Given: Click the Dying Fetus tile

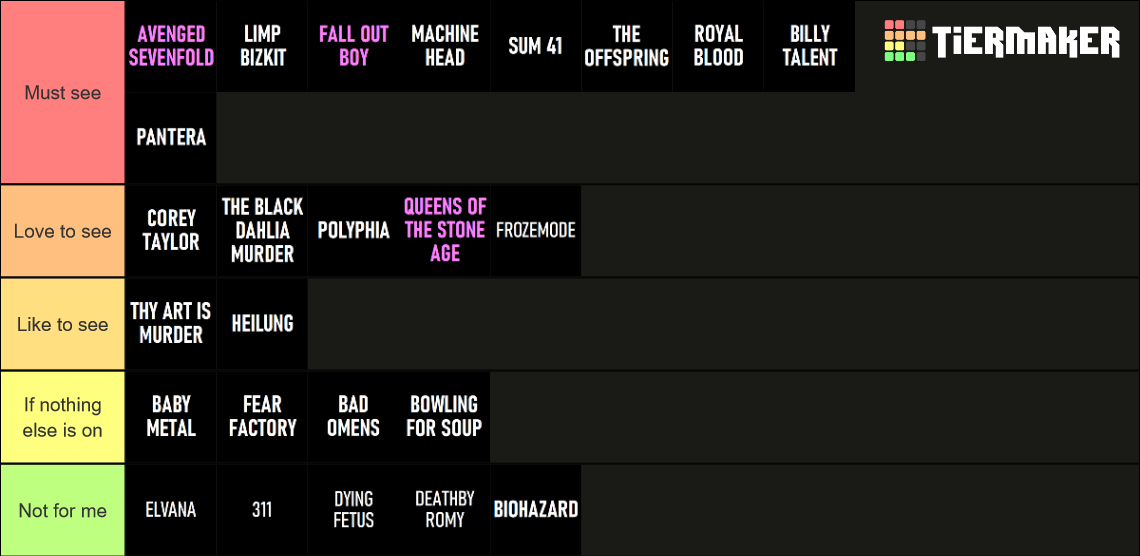Looking at the screenshot, I should click(353, 509).
